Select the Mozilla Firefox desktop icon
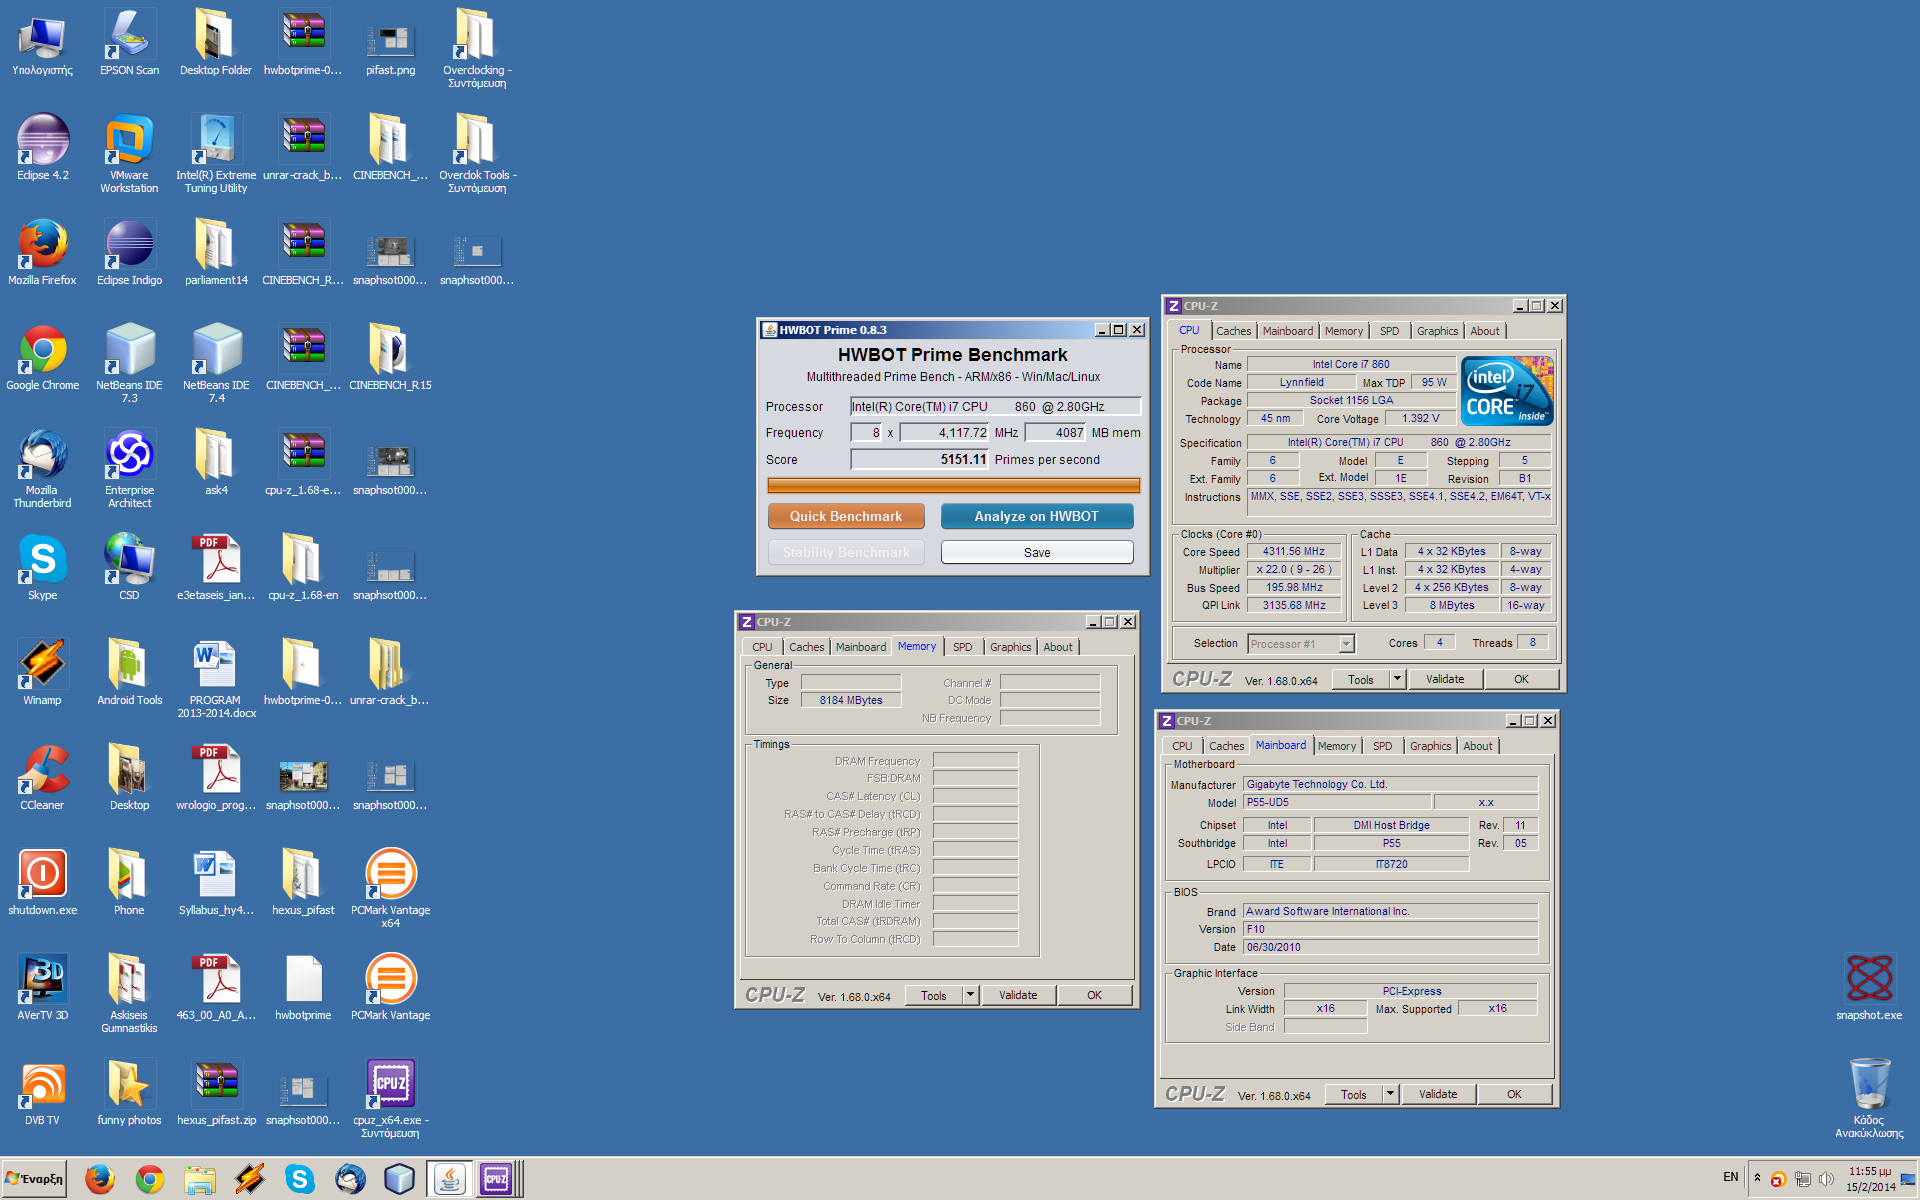Screen dimensions: 1920x1200 click(x=43, y=253)
